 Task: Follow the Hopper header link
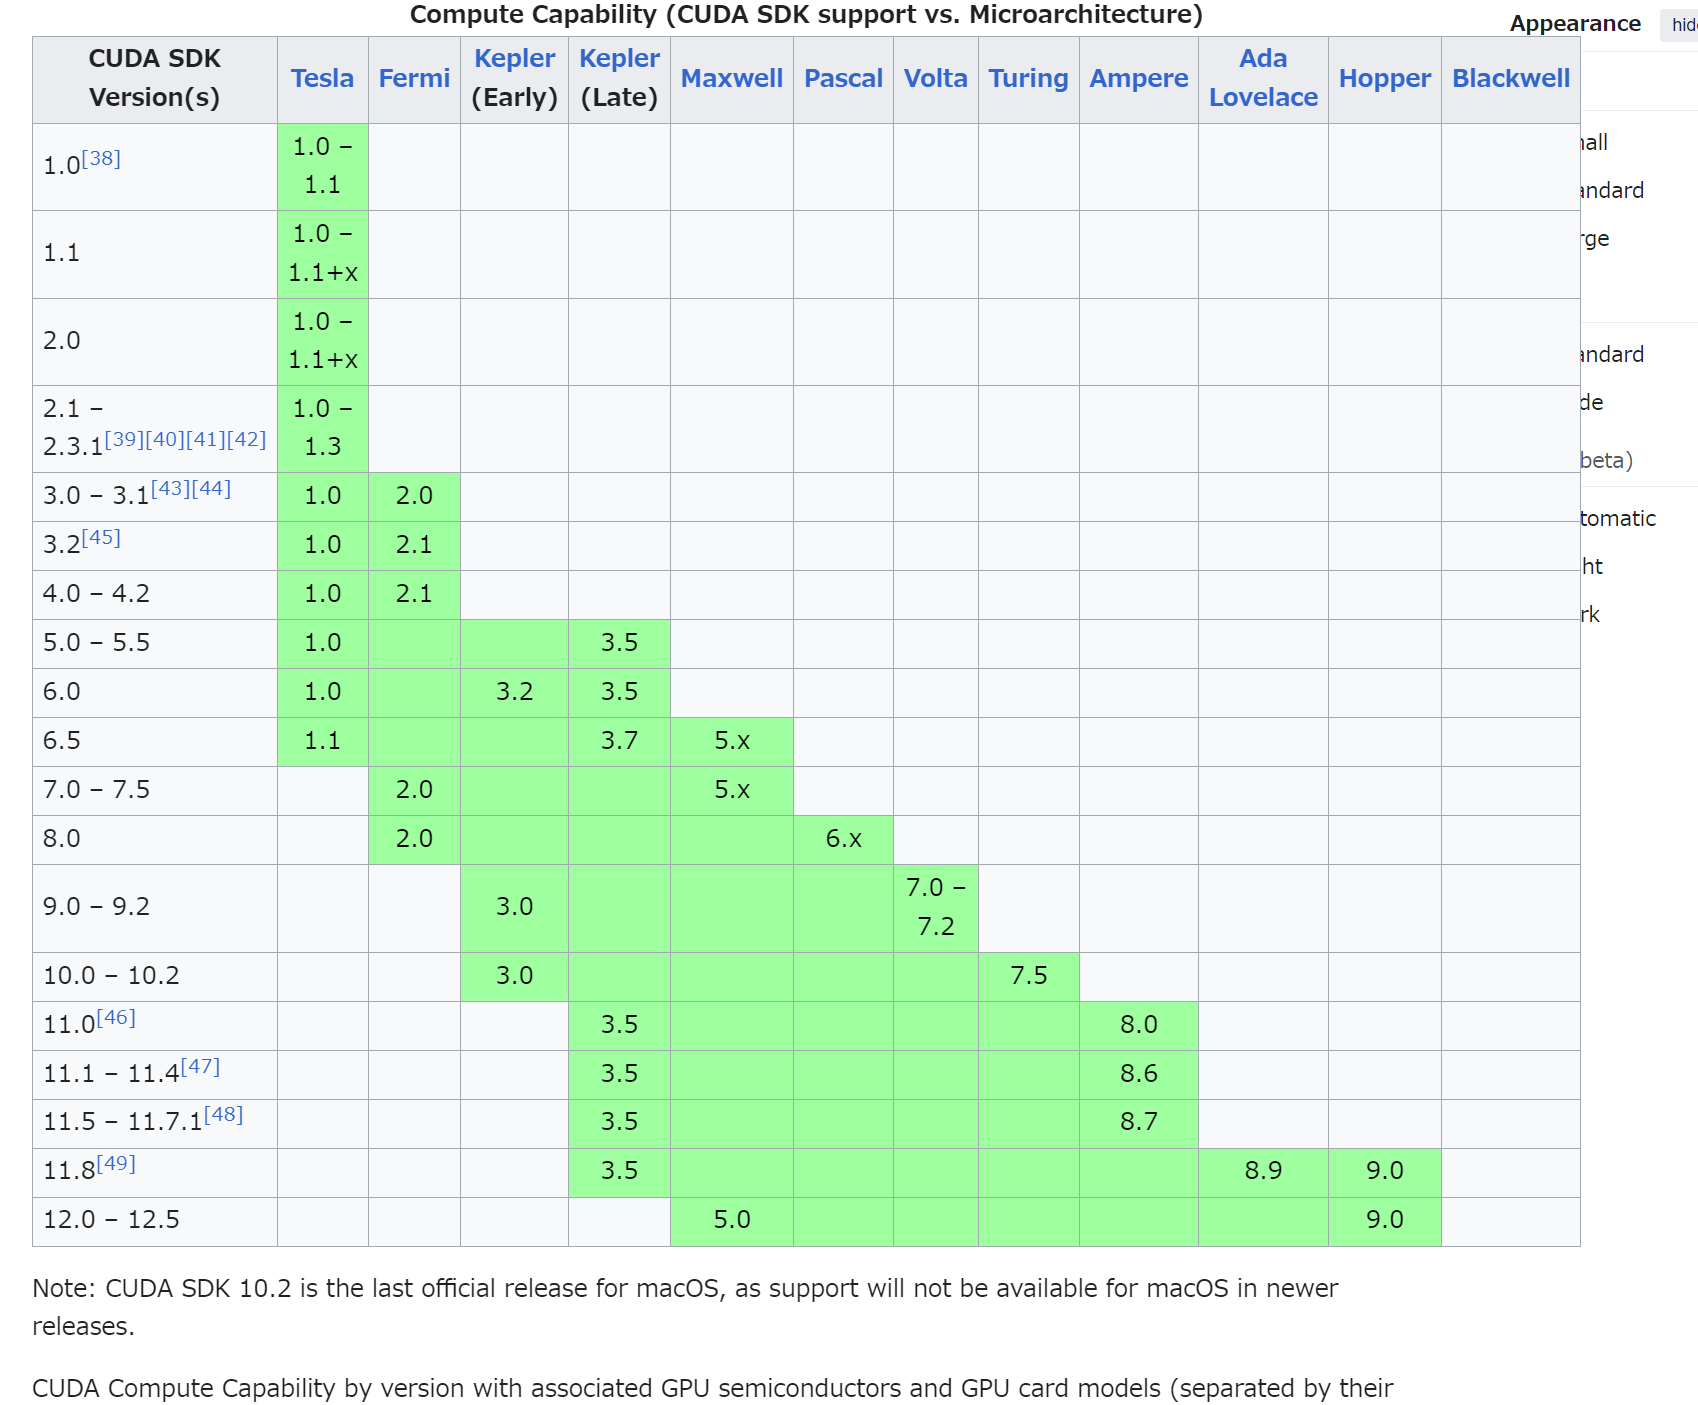pos(1385,78)
